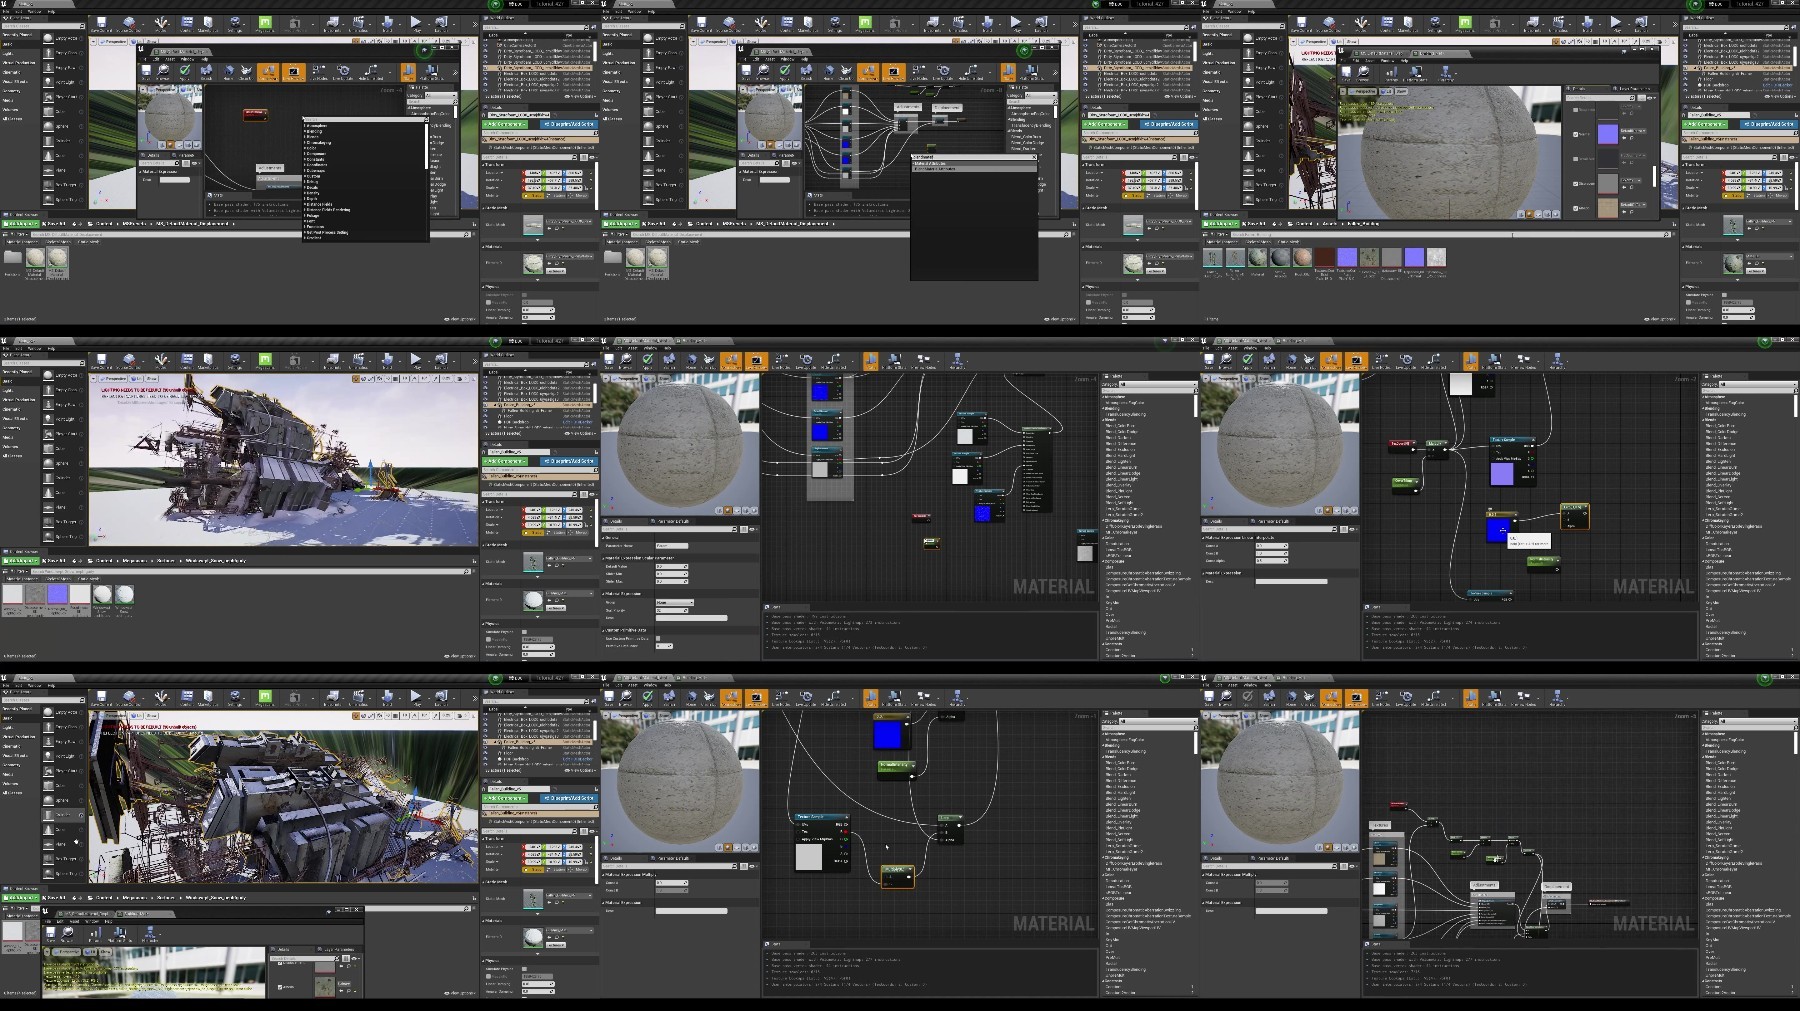The width and height of the screenshot is (1800, 1011).
Task: Click the green Marketplace icon in bottom-left frame toolbar
Action: coord(265,696)
